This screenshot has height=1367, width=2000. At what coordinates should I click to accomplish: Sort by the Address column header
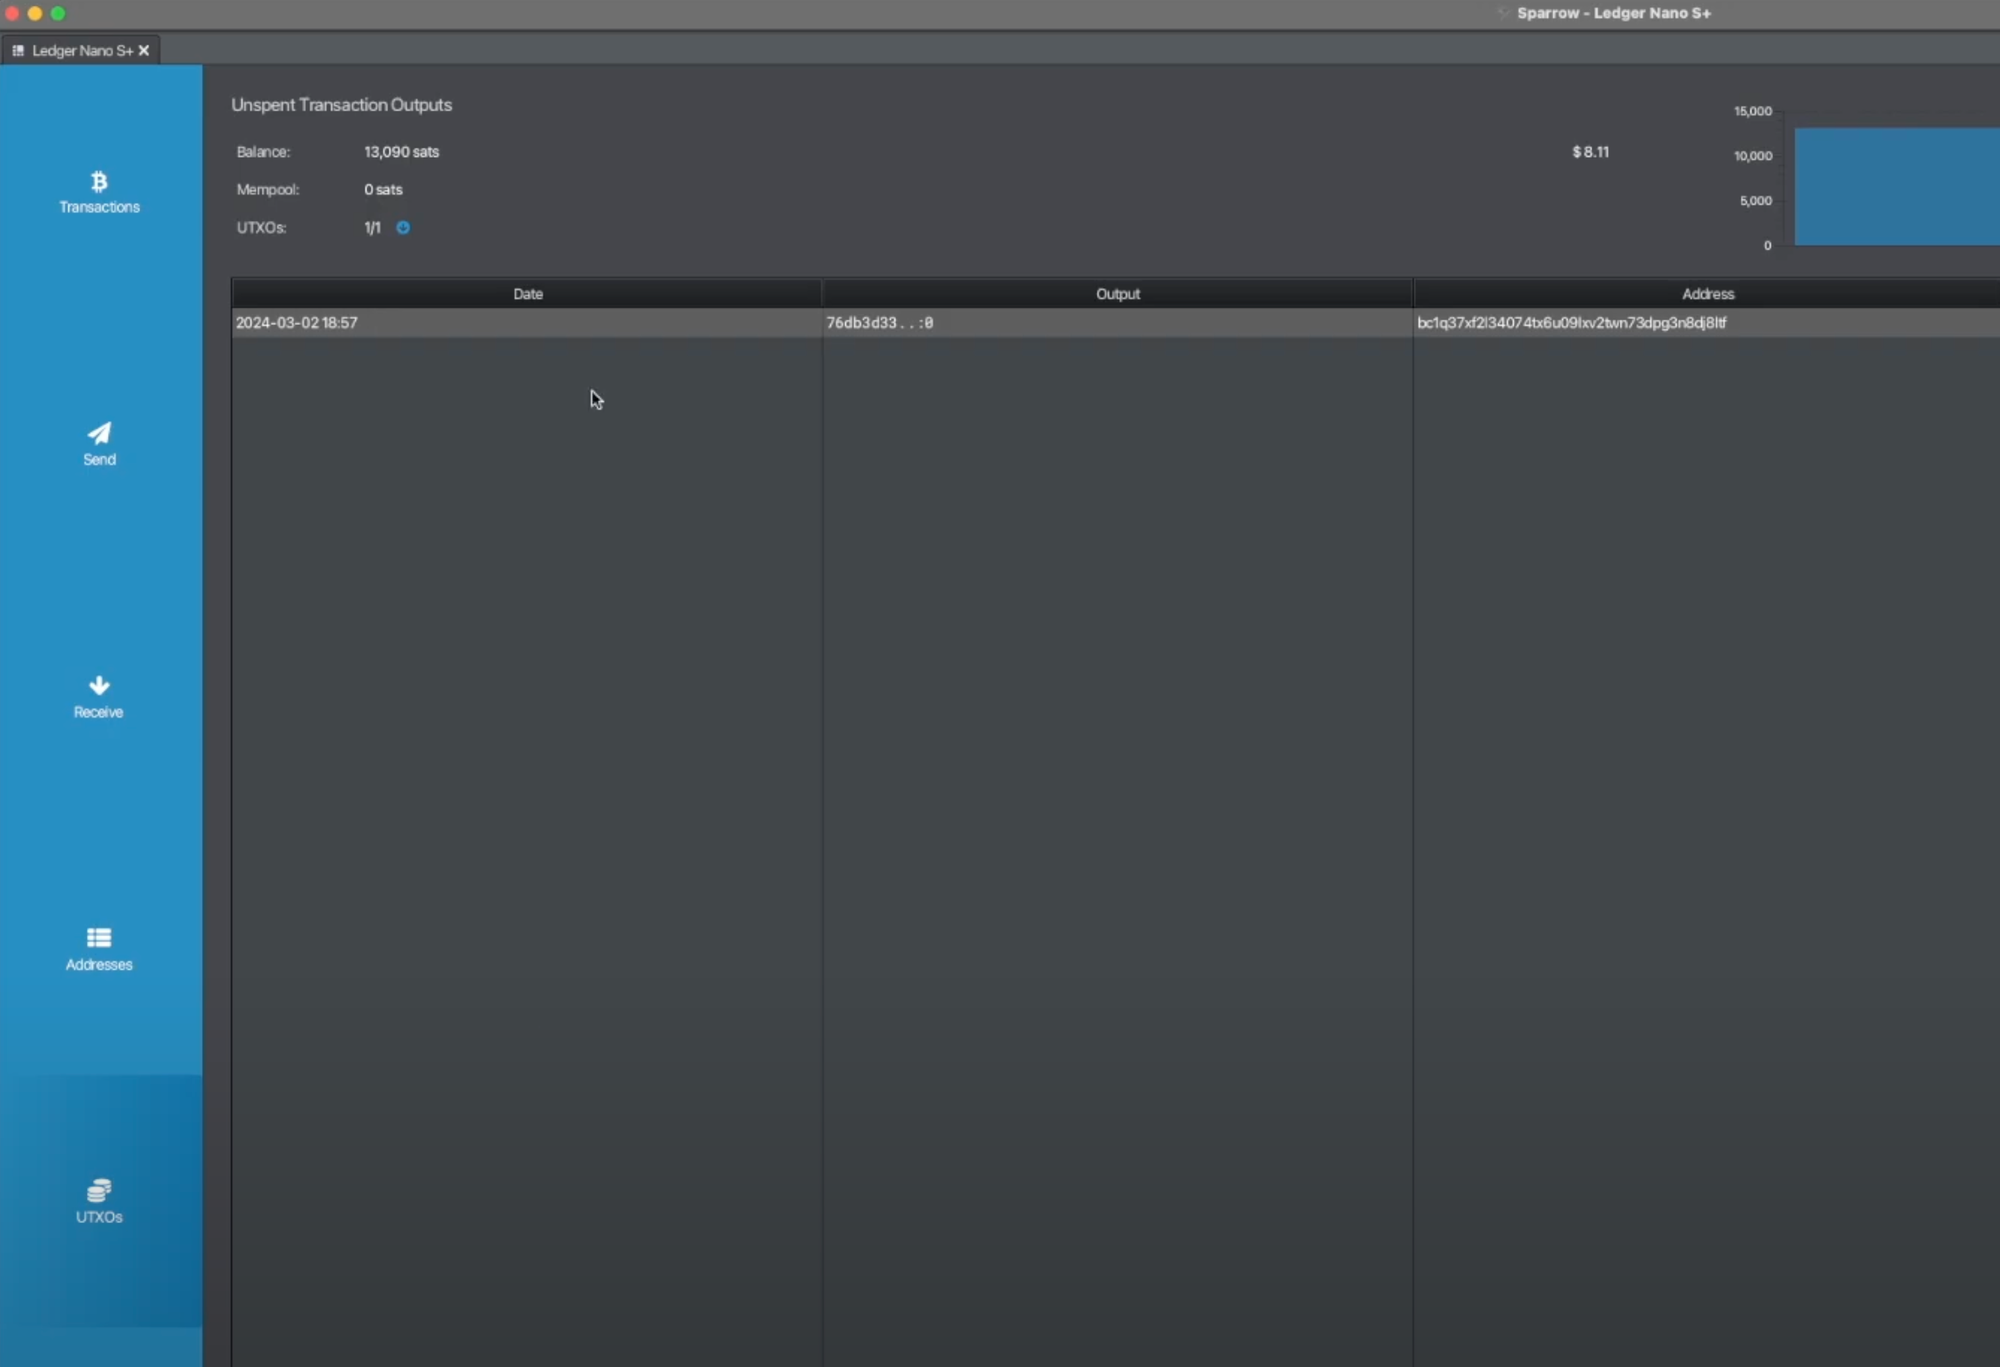point(1707,294)
